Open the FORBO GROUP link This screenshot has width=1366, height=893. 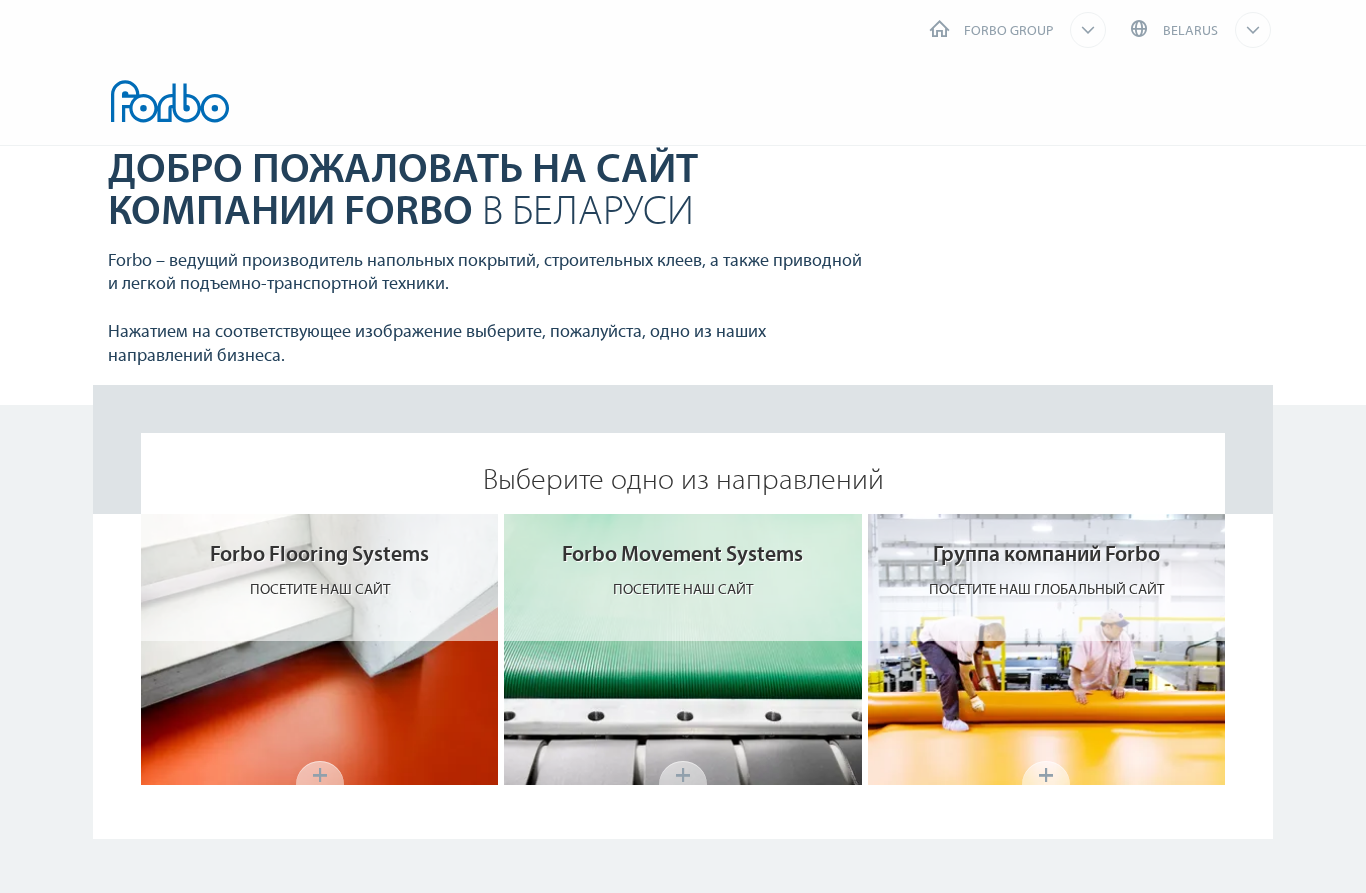(x=1008, y=31)
